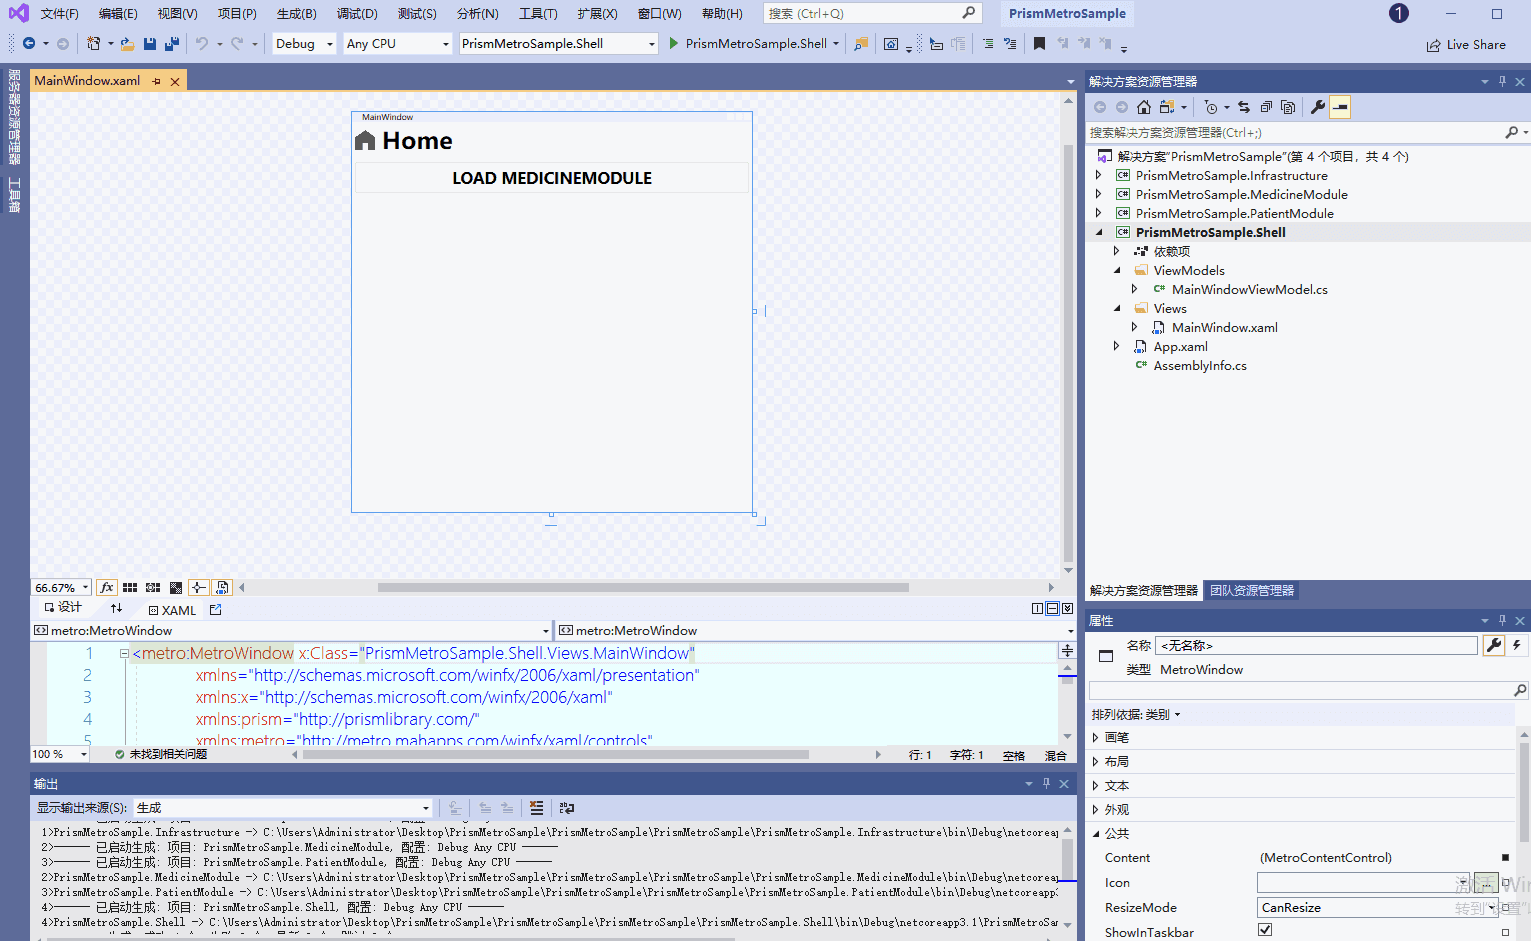1531x941 pixels.
Task: Start debugging with the green play arrow
Action: click(674, 43)
